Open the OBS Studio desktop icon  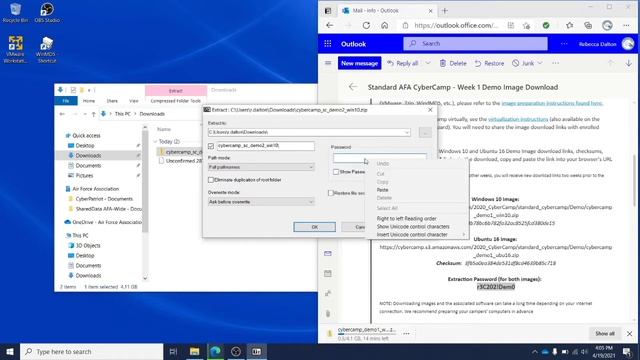click(x=47, y=12)
